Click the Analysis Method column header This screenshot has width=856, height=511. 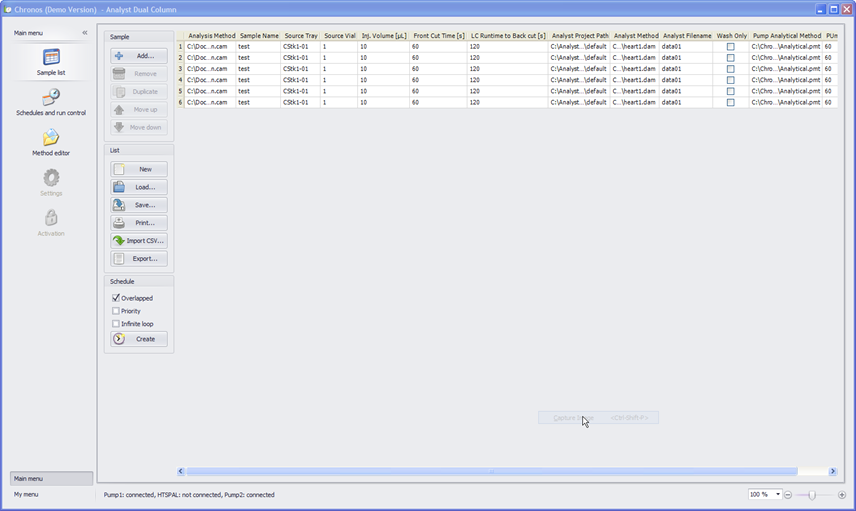(210, 35)
